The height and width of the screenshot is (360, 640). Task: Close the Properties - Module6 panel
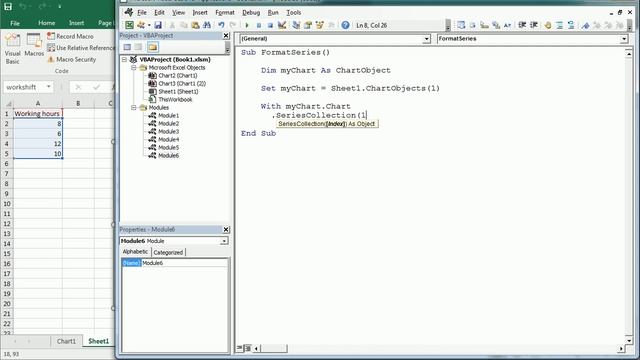coord(226,230)
